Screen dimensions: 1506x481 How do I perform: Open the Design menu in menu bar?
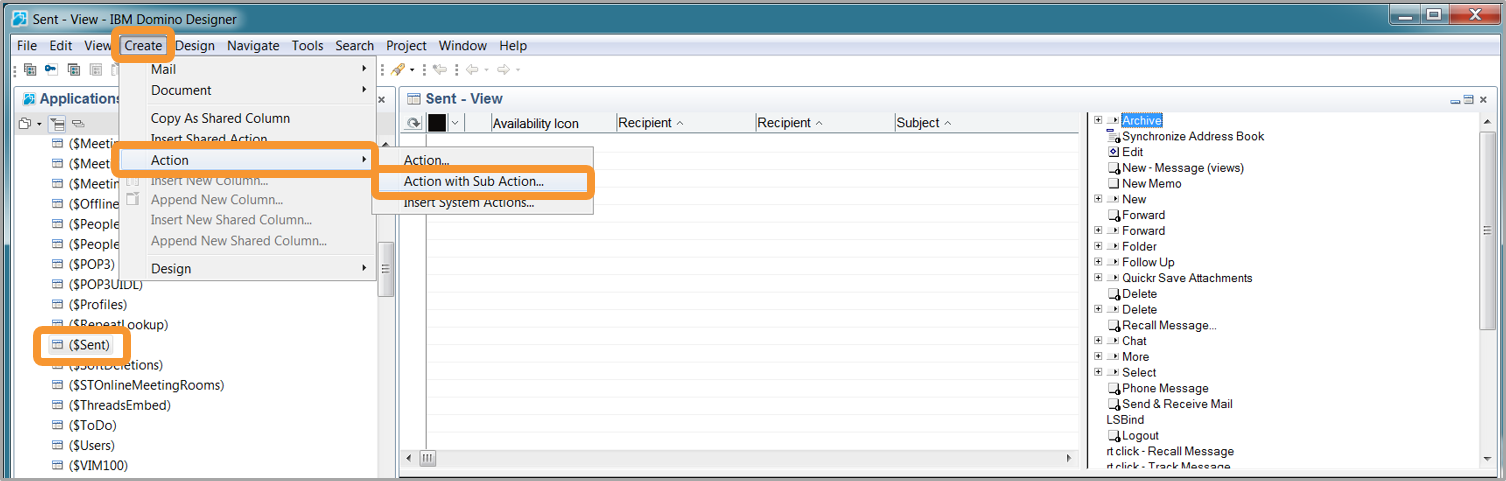195,46
